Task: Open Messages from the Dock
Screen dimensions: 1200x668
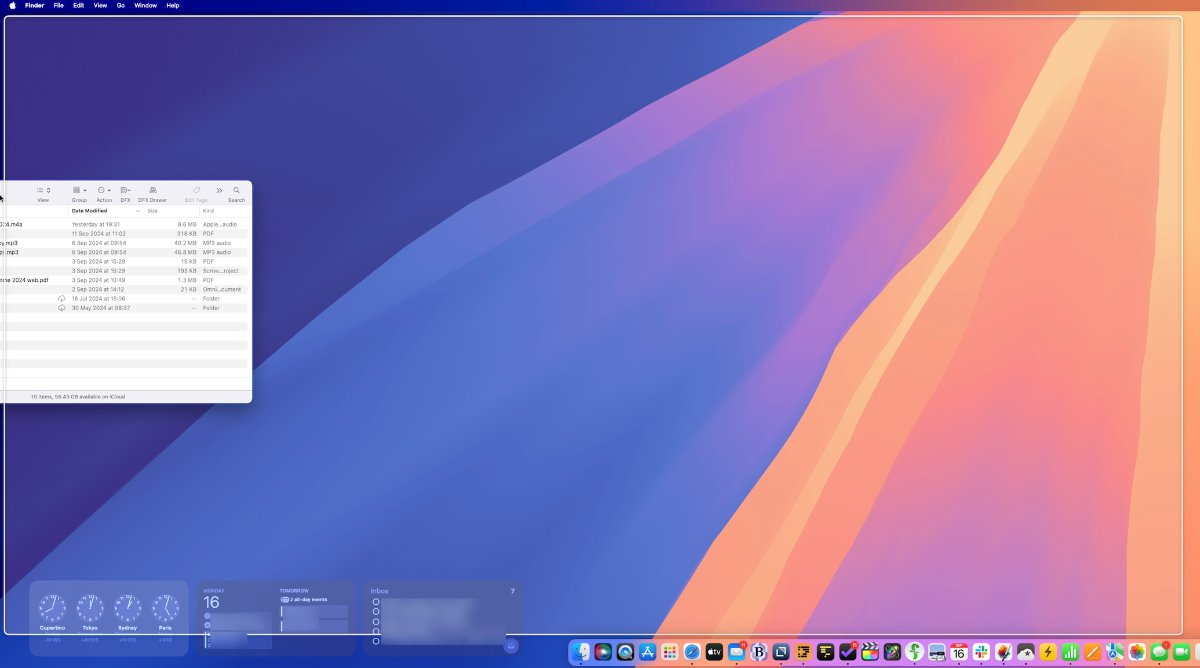Action: point(1159,652)
